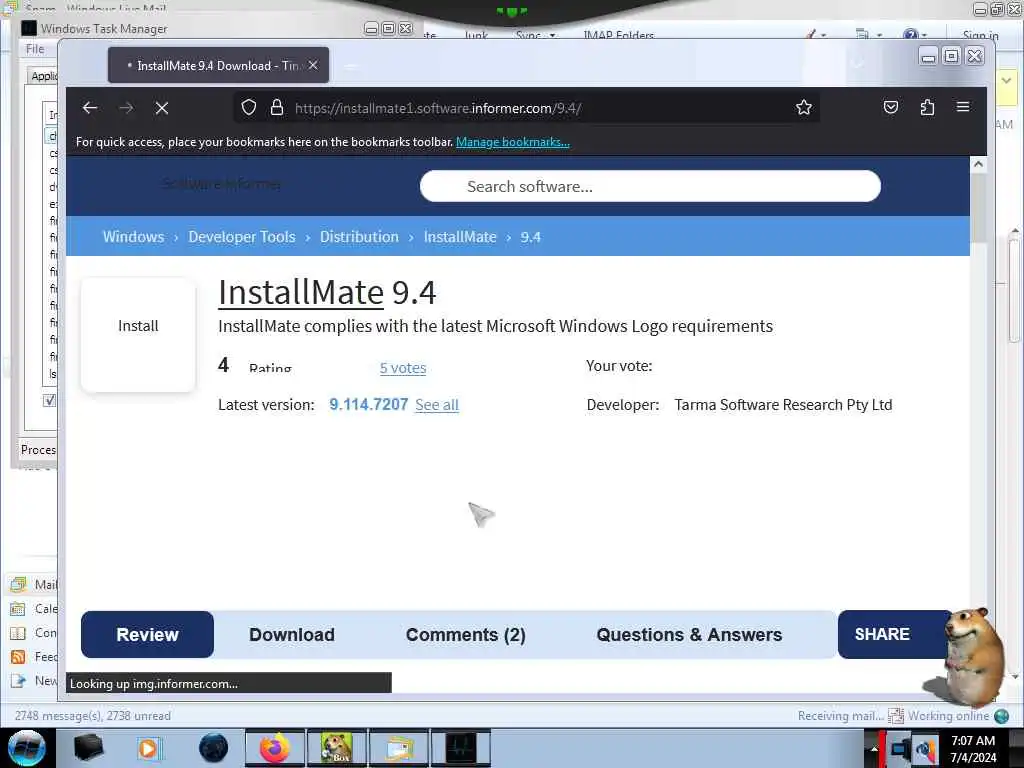Click the black box taskbar icon

click(88, 748)
